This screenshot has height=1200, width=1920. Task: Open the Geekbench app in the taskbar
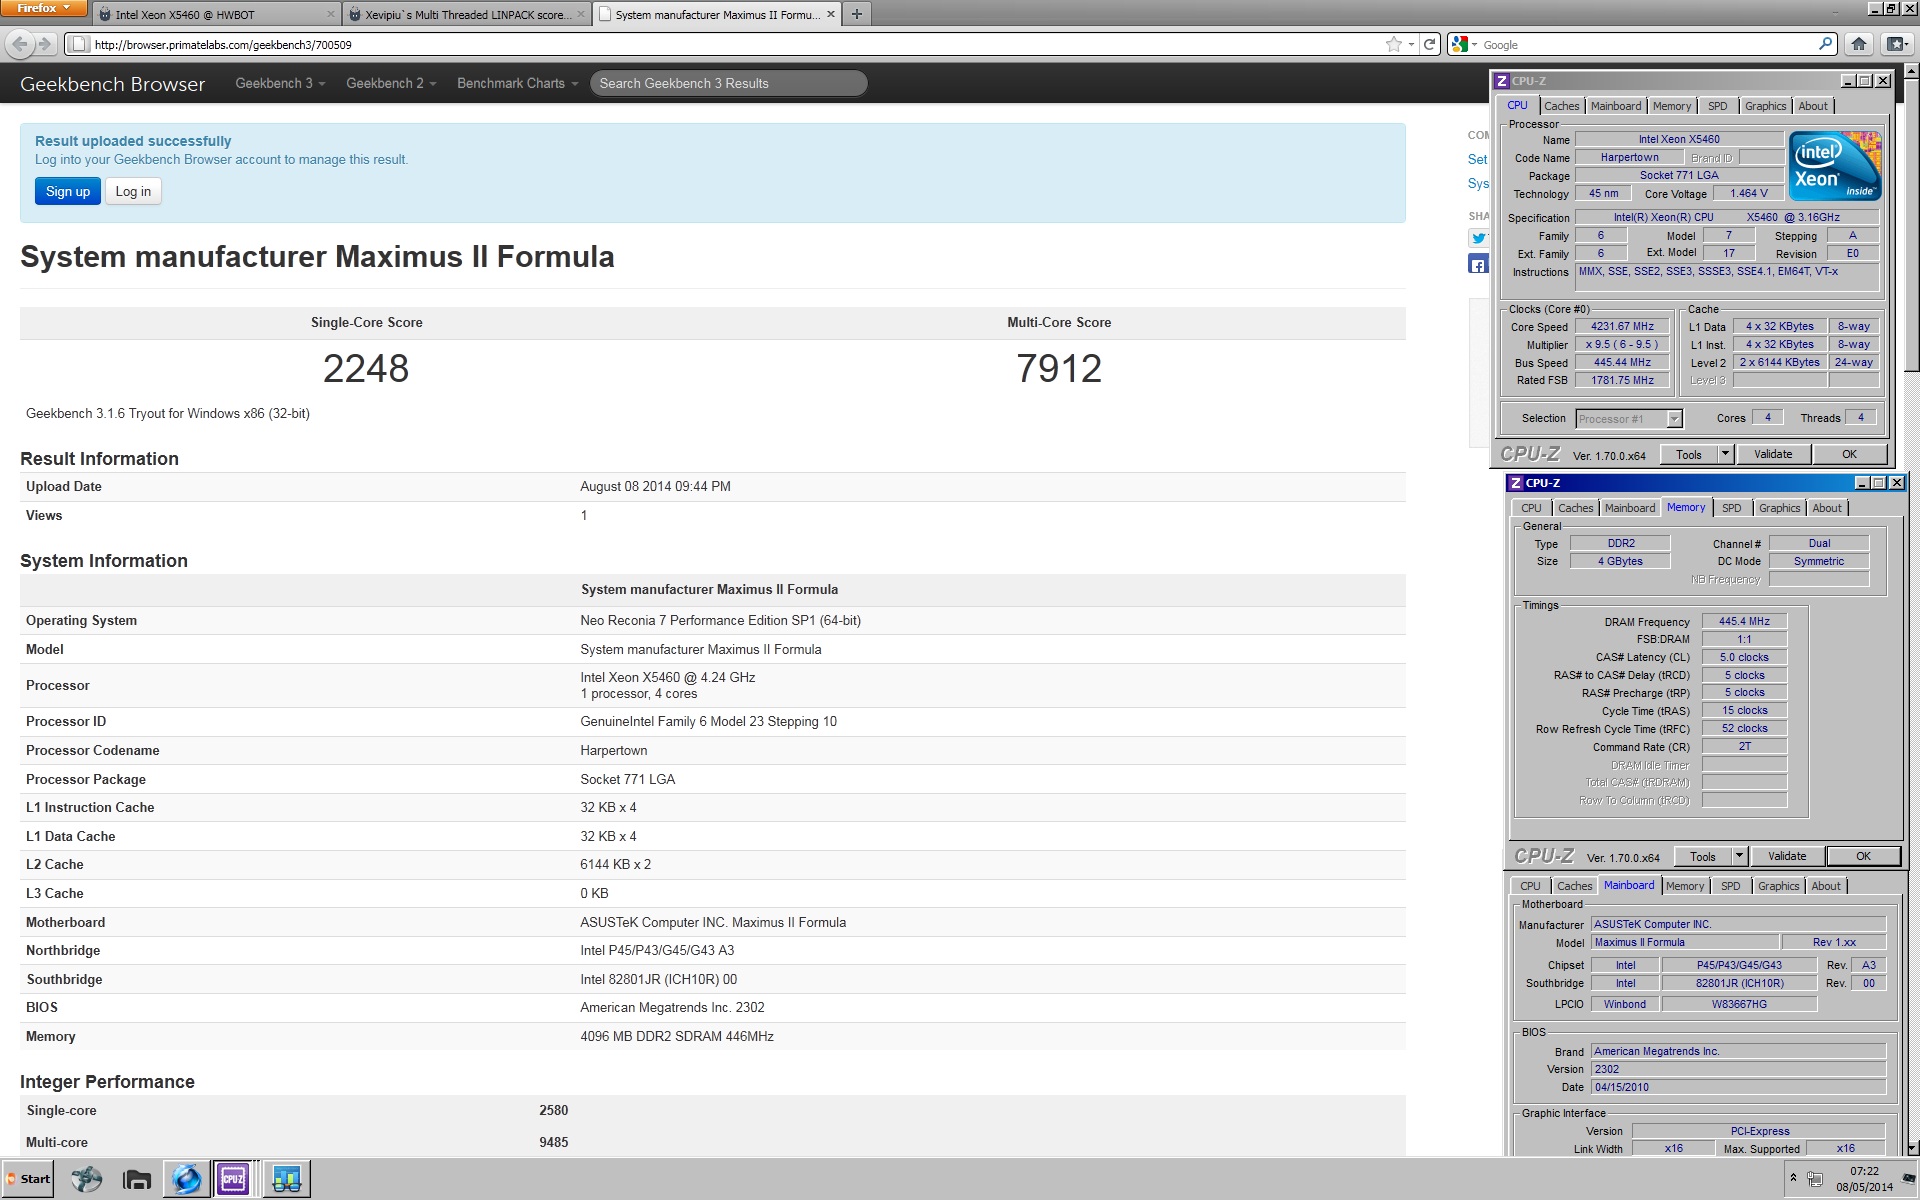pyautogui.click(x=287, y=1179)
